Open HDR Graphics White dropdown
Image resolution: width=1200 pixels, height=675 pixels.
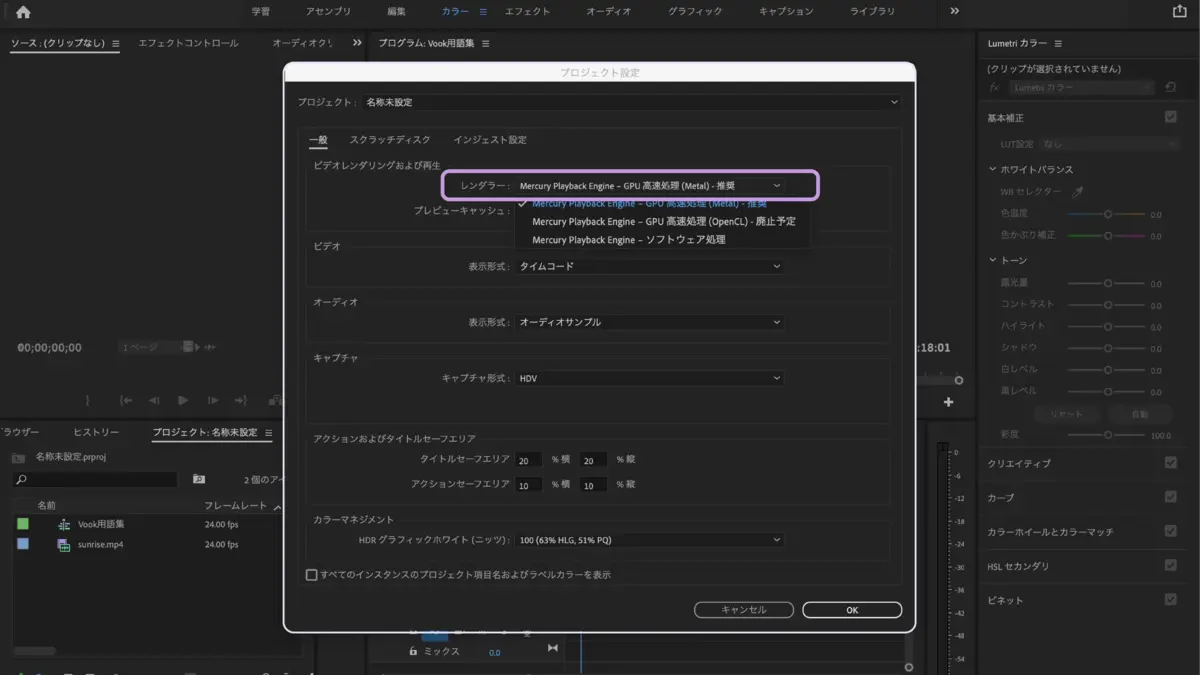click(x=650, y=540)
